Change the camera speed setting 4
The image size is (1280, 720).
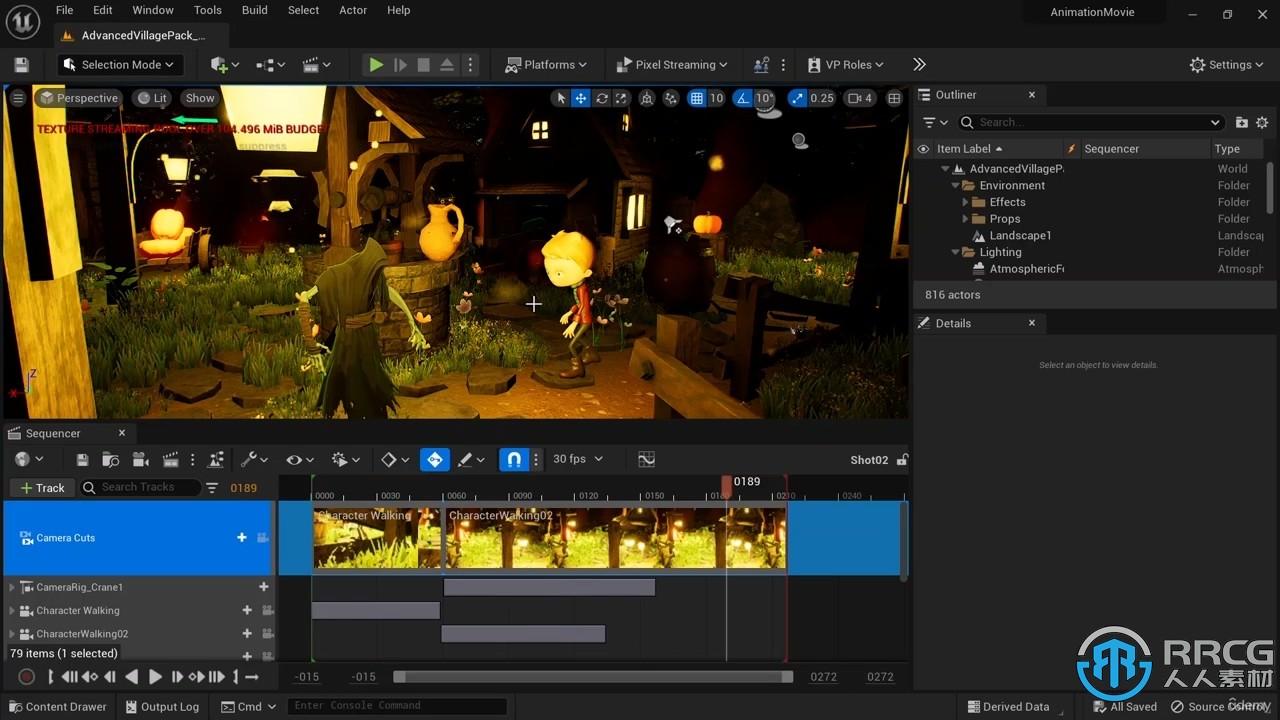click(860, 98)
